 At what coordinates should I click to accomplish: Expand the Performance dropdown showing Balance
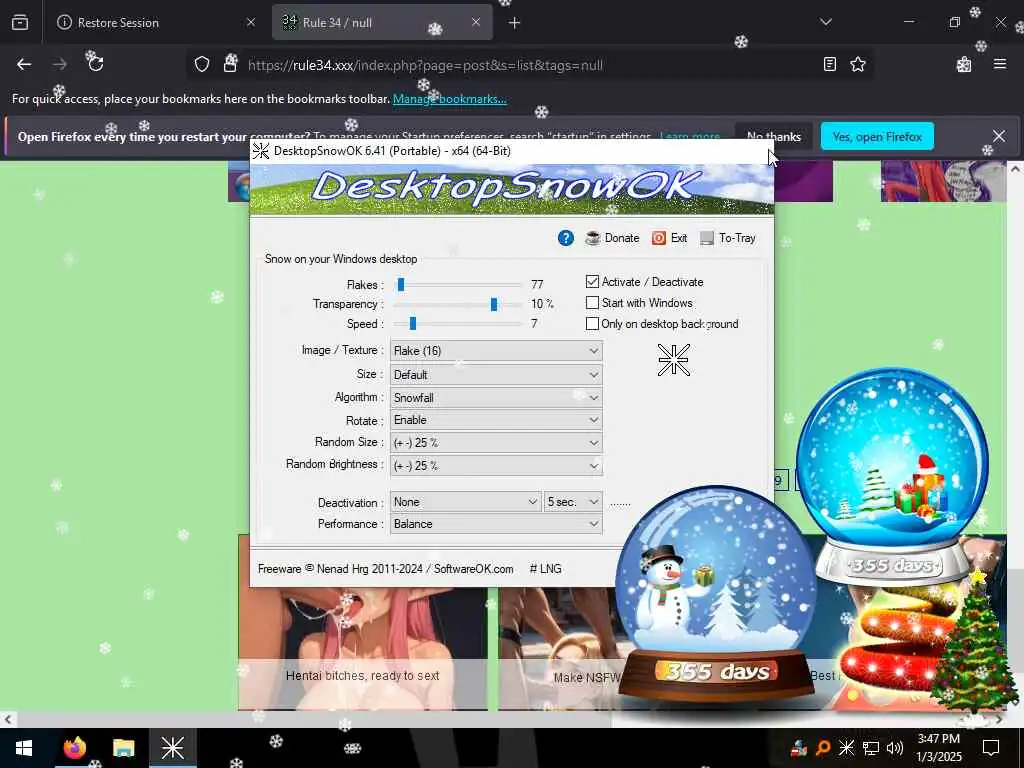pyautogui.click(x=496, y=524)
